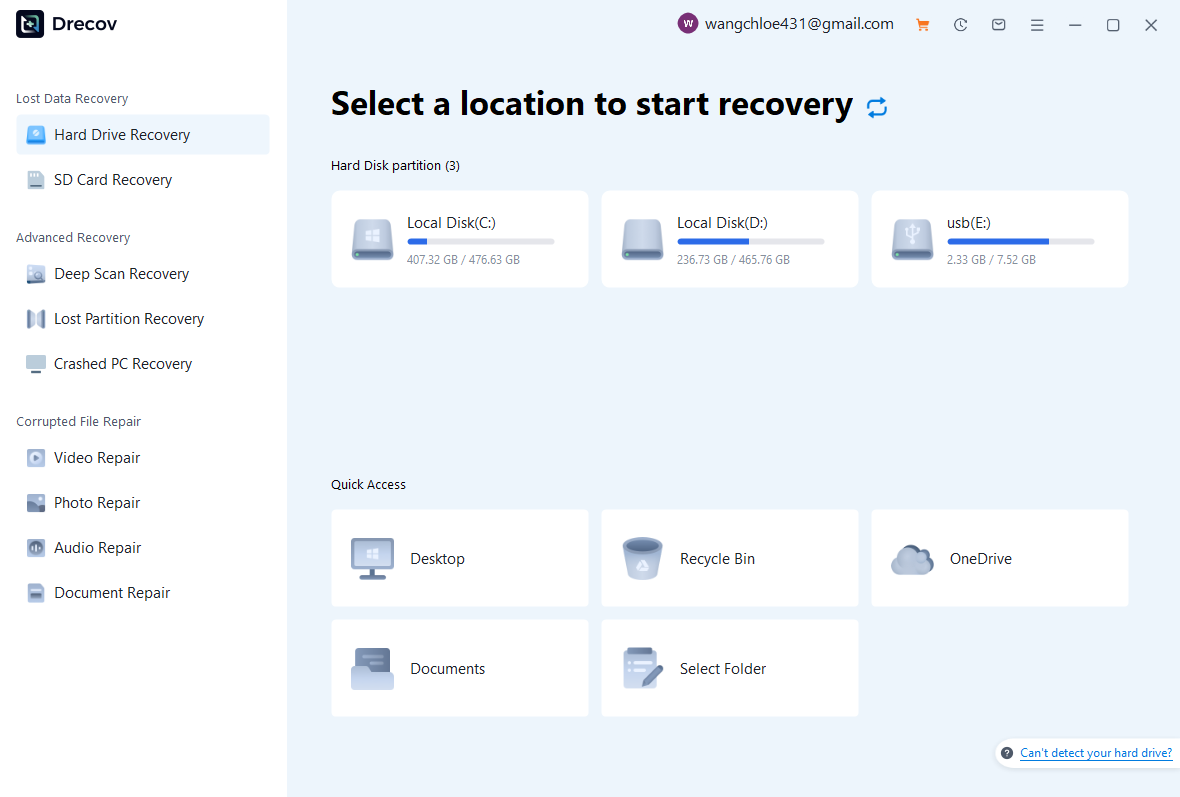Click the "Can't detect your hard drive?" link
The width and height of the screenshot is (1180, 797).
[1095, 753]
